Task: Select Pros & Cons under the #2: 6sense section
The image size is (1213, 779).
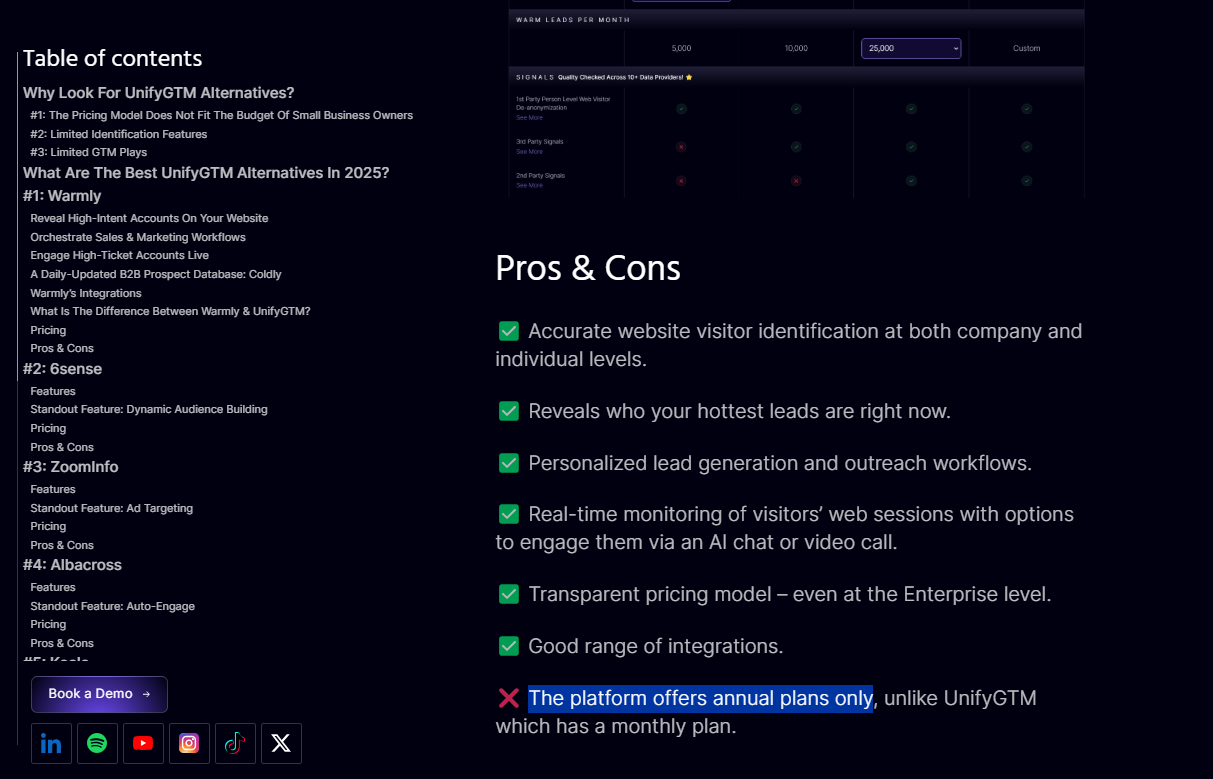Action: click(62, 447)
